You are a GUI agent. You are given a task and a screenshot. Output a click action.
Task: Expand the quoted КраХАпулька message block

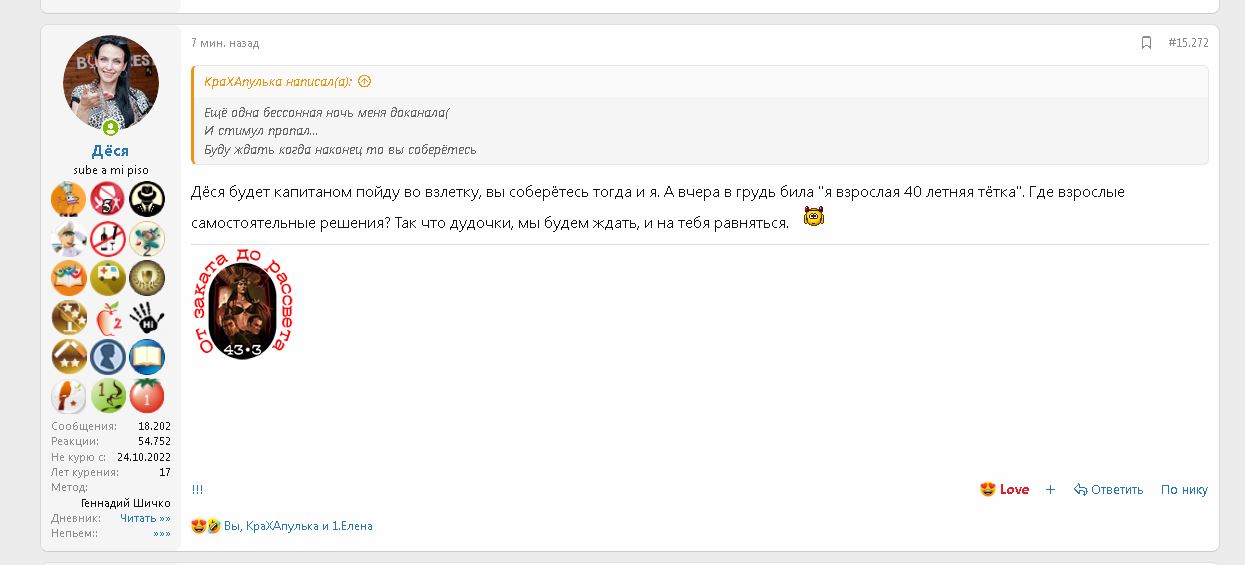(699, 130)
